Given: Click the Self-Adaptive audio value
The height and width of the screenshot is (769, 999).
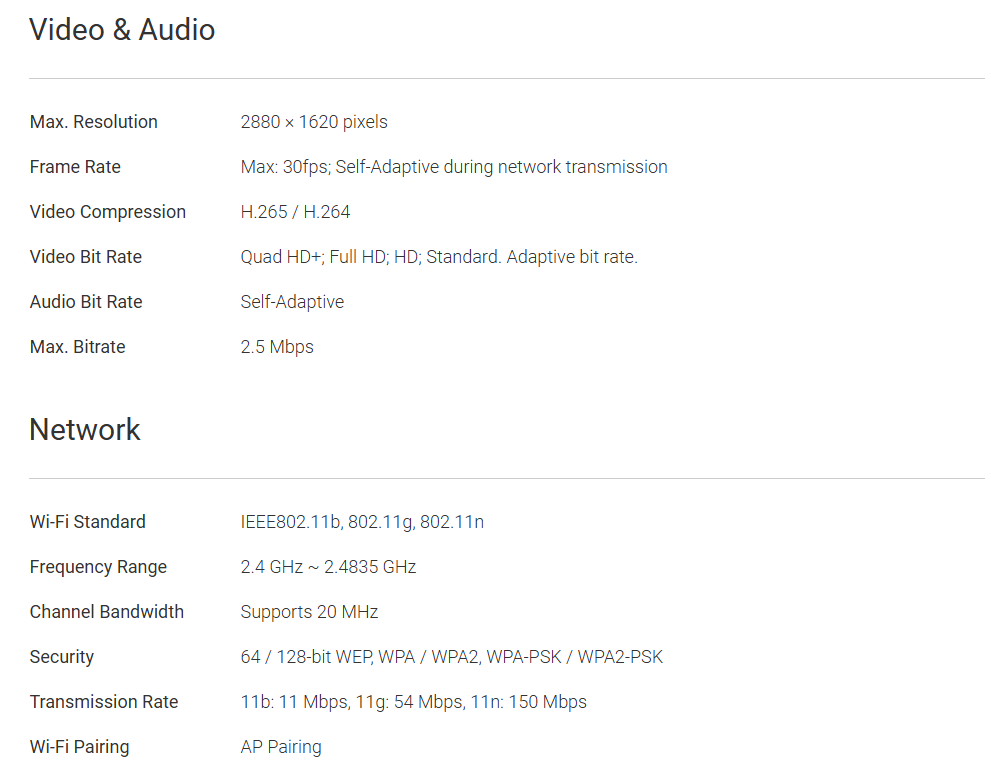Looking at the screenshot, I should pos(292,302).
